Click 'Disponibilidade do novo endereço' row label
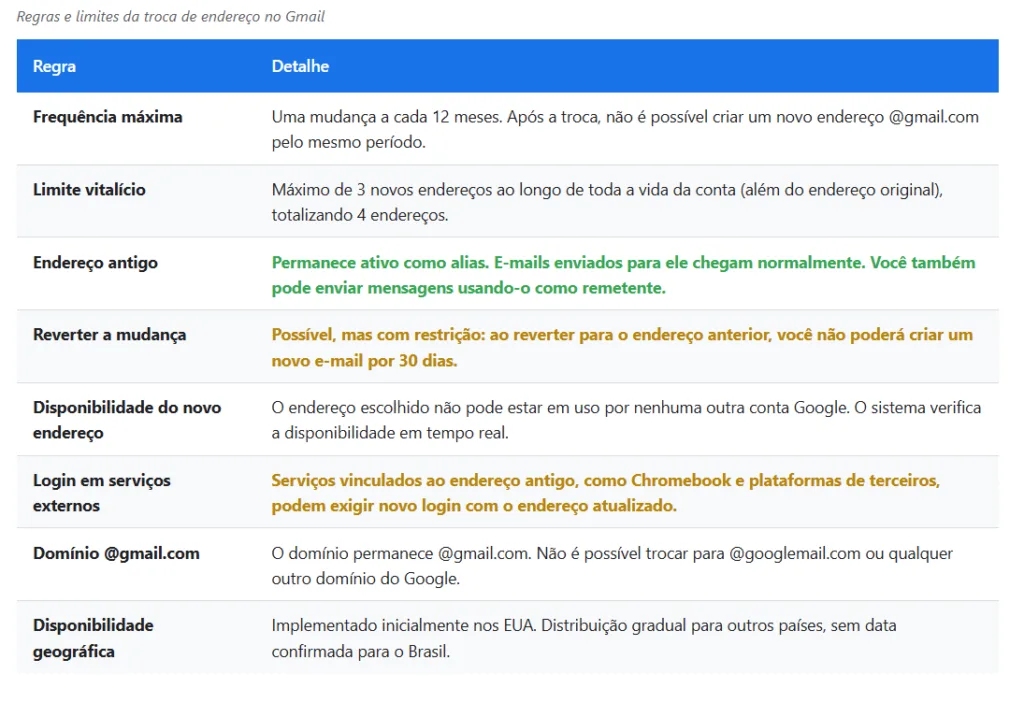Screen dimensions: 1024x717 (x=127, y=420)
